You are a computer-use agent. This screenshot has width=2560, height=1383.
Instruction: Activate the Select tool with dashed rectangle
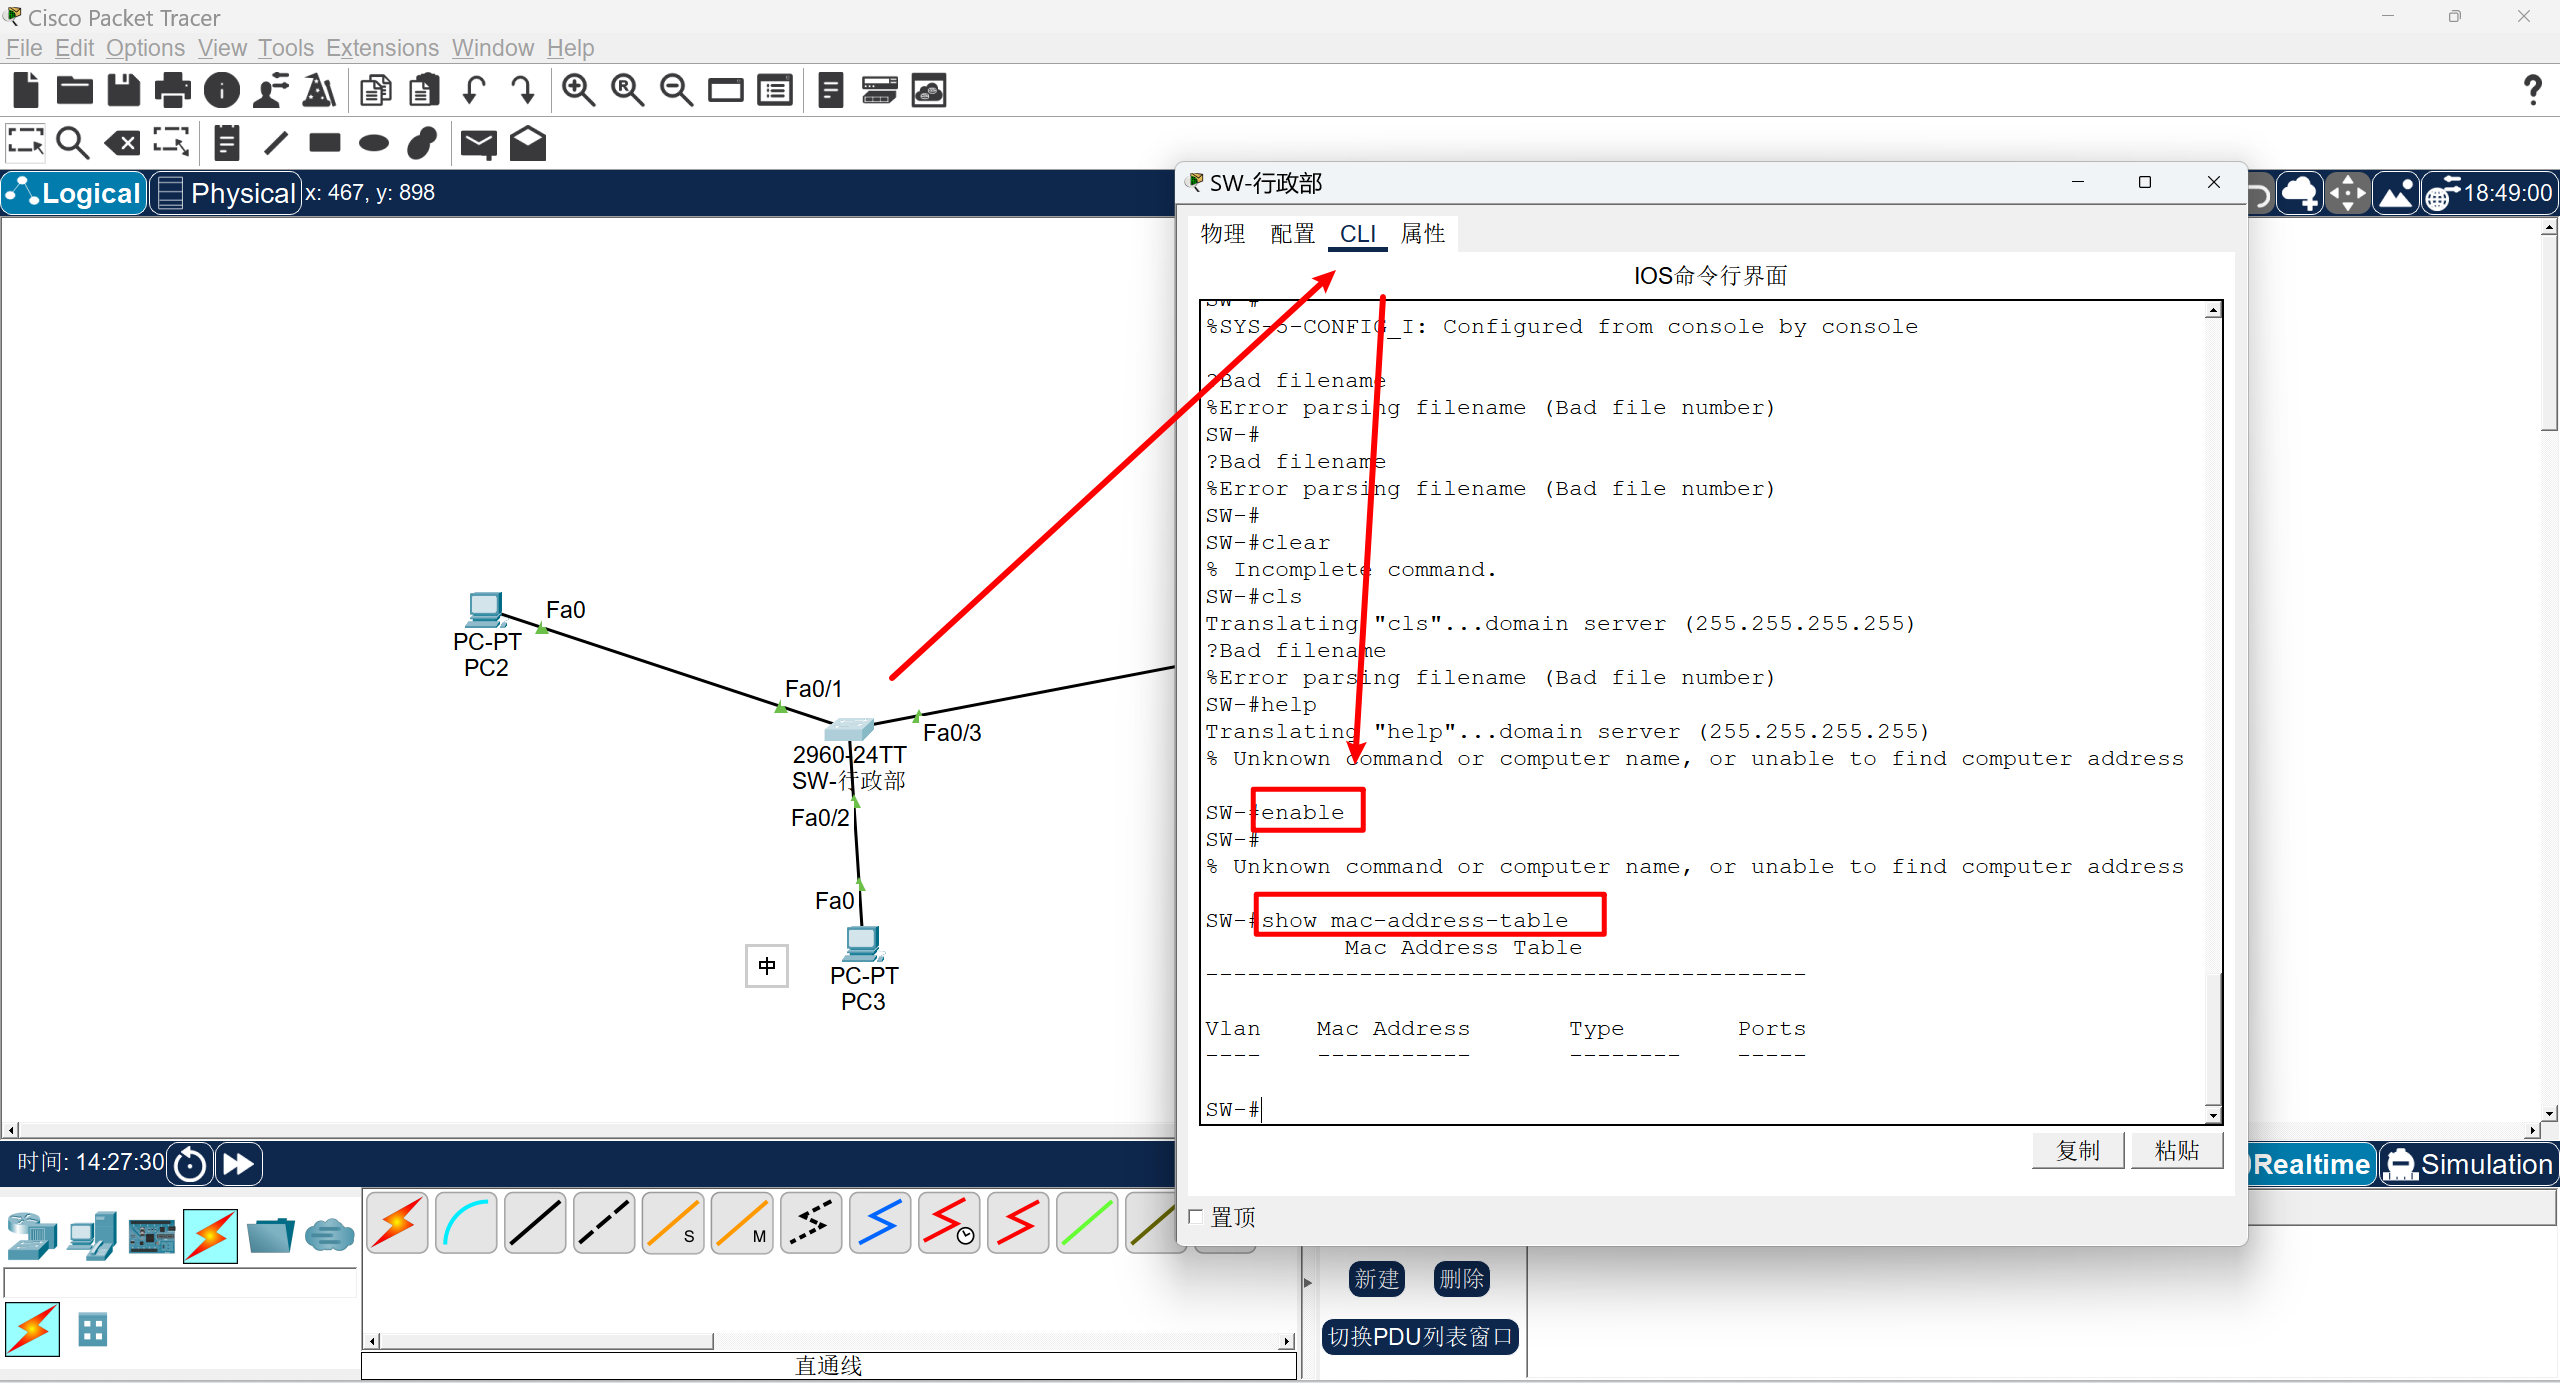[26, 143]
